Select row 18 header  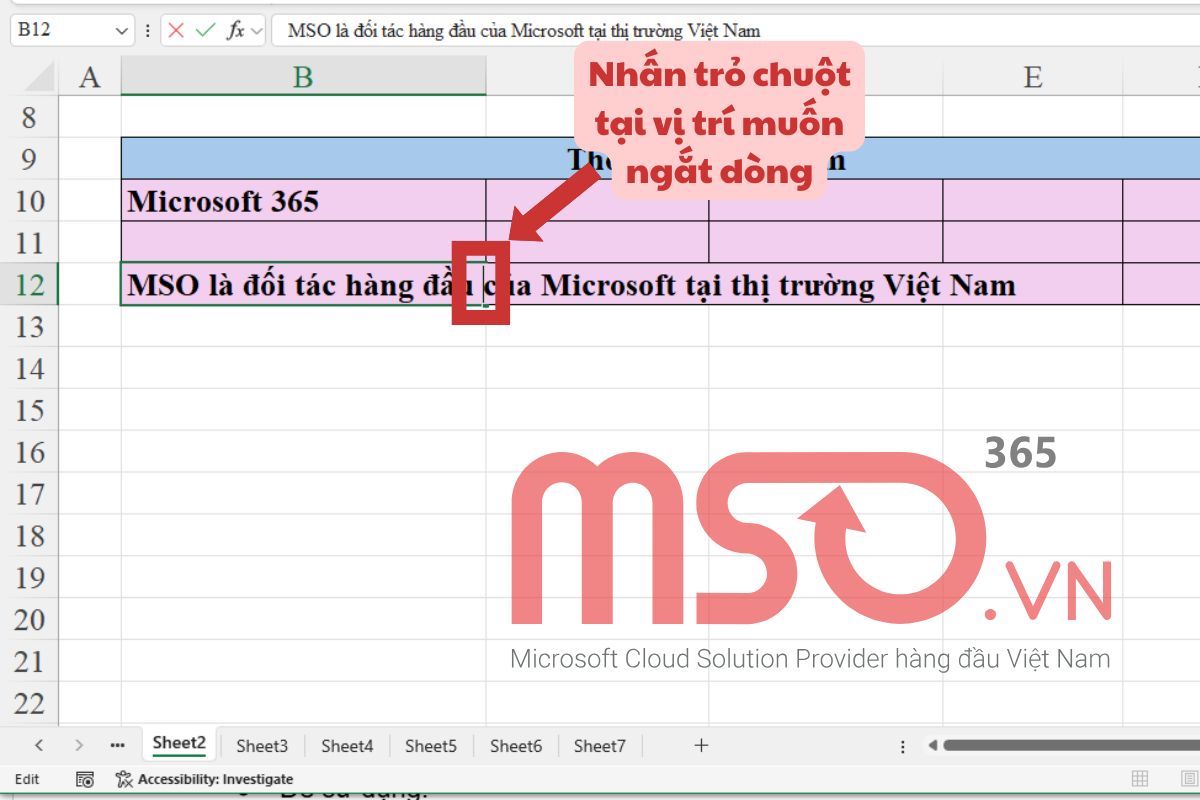pos(29,536)
